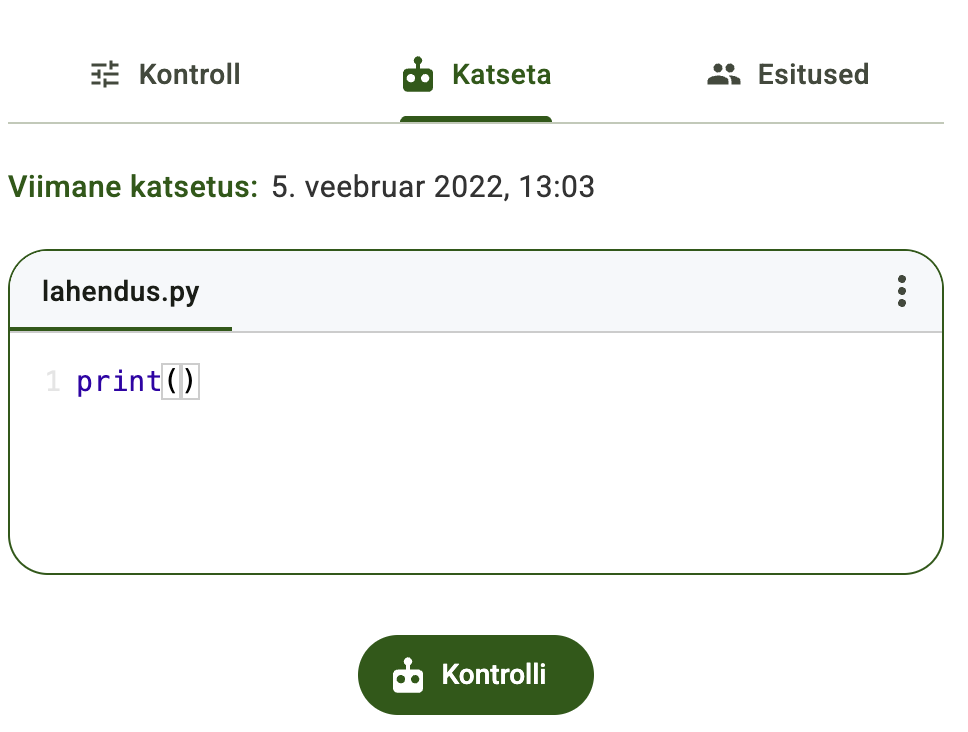
Task: Click the robot icon on Katseta tab
Action: [418, 75]
